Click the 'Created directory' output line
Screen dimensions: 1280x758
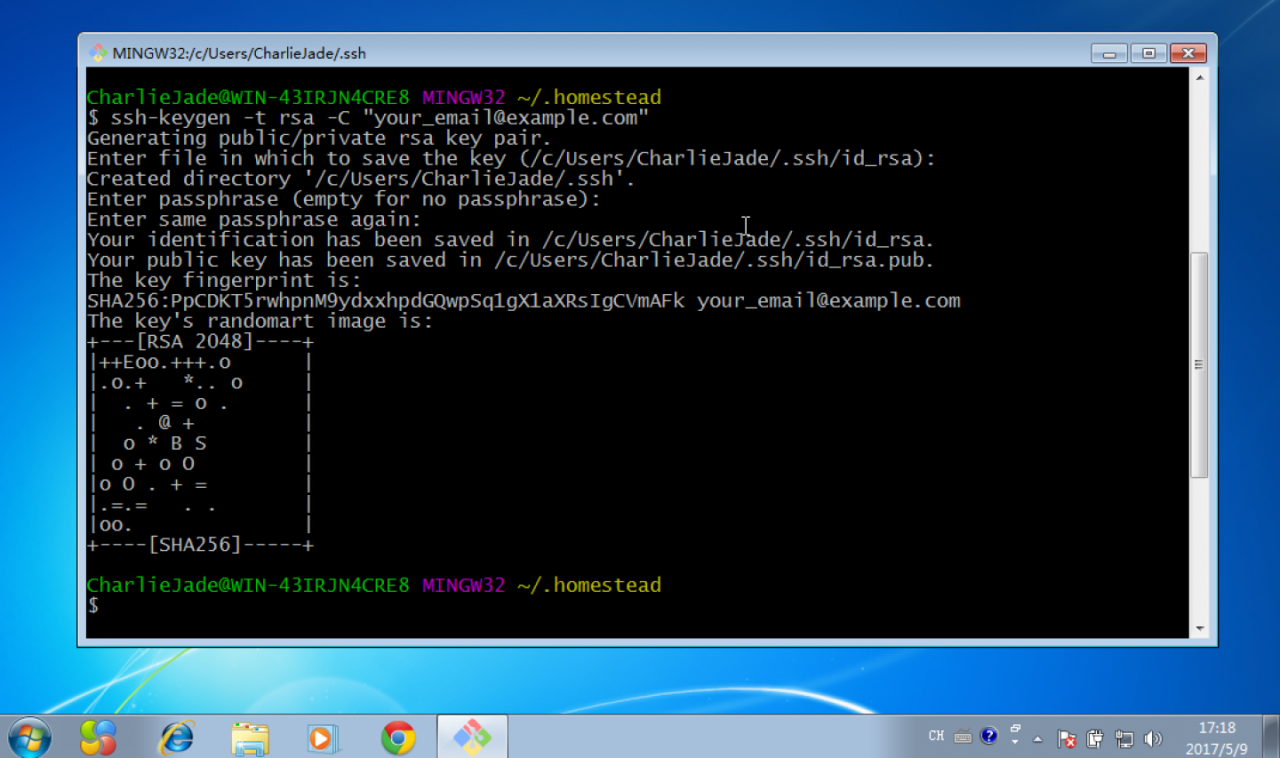tap(361, 179)
